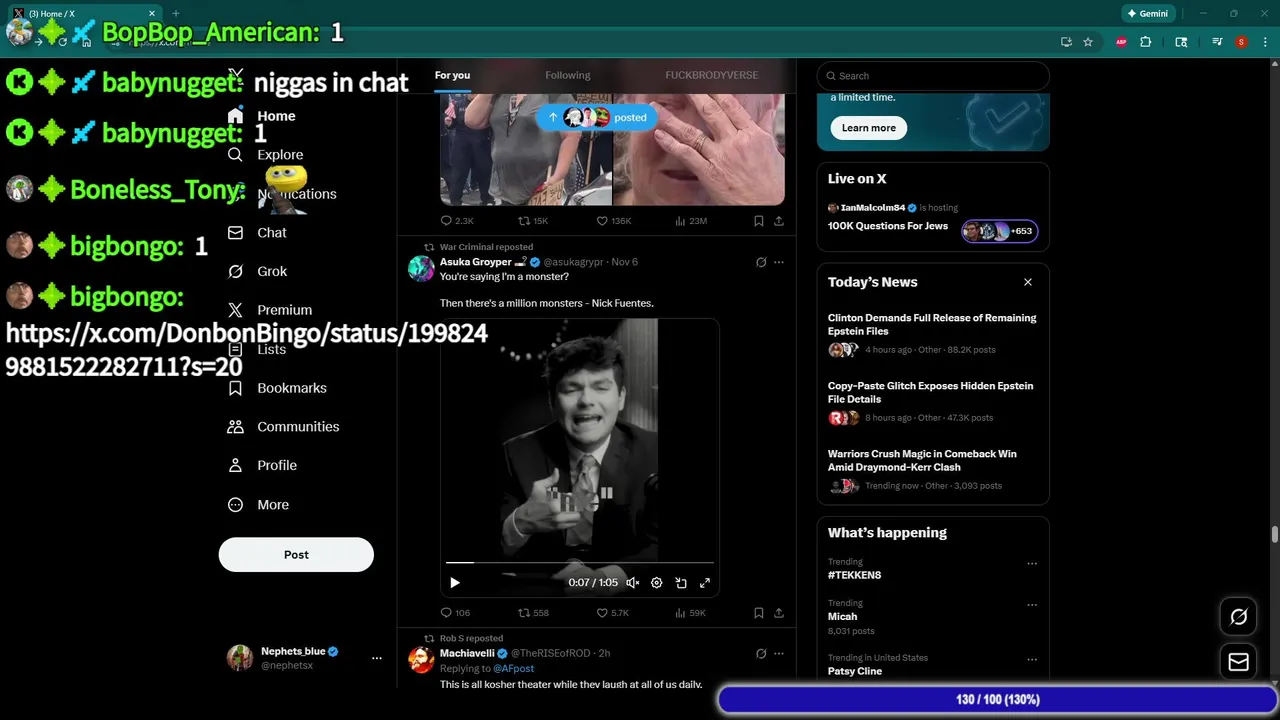Open the floating Messages envelope button
The width and height of the screenshot is (1280, 720).
pyautogui.click(x=1239, y=662)
